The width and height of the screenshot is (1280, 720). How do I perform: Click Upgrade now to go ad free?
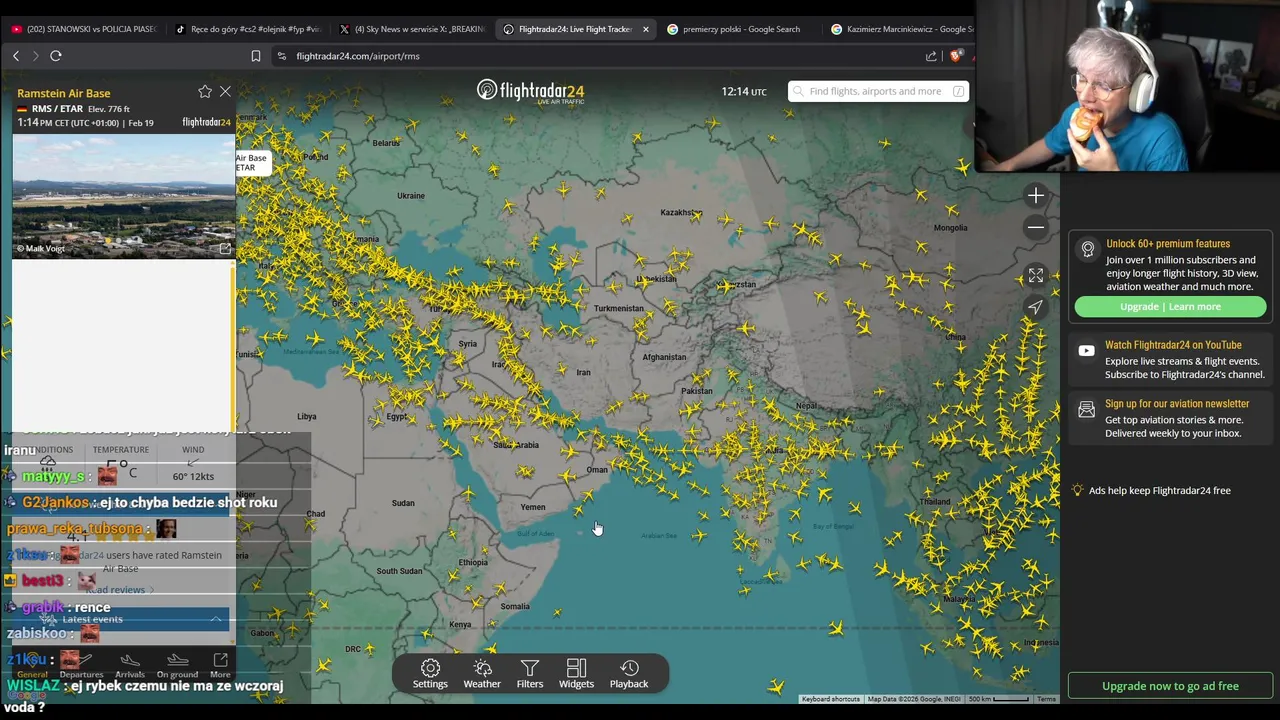coord(1170,686)
